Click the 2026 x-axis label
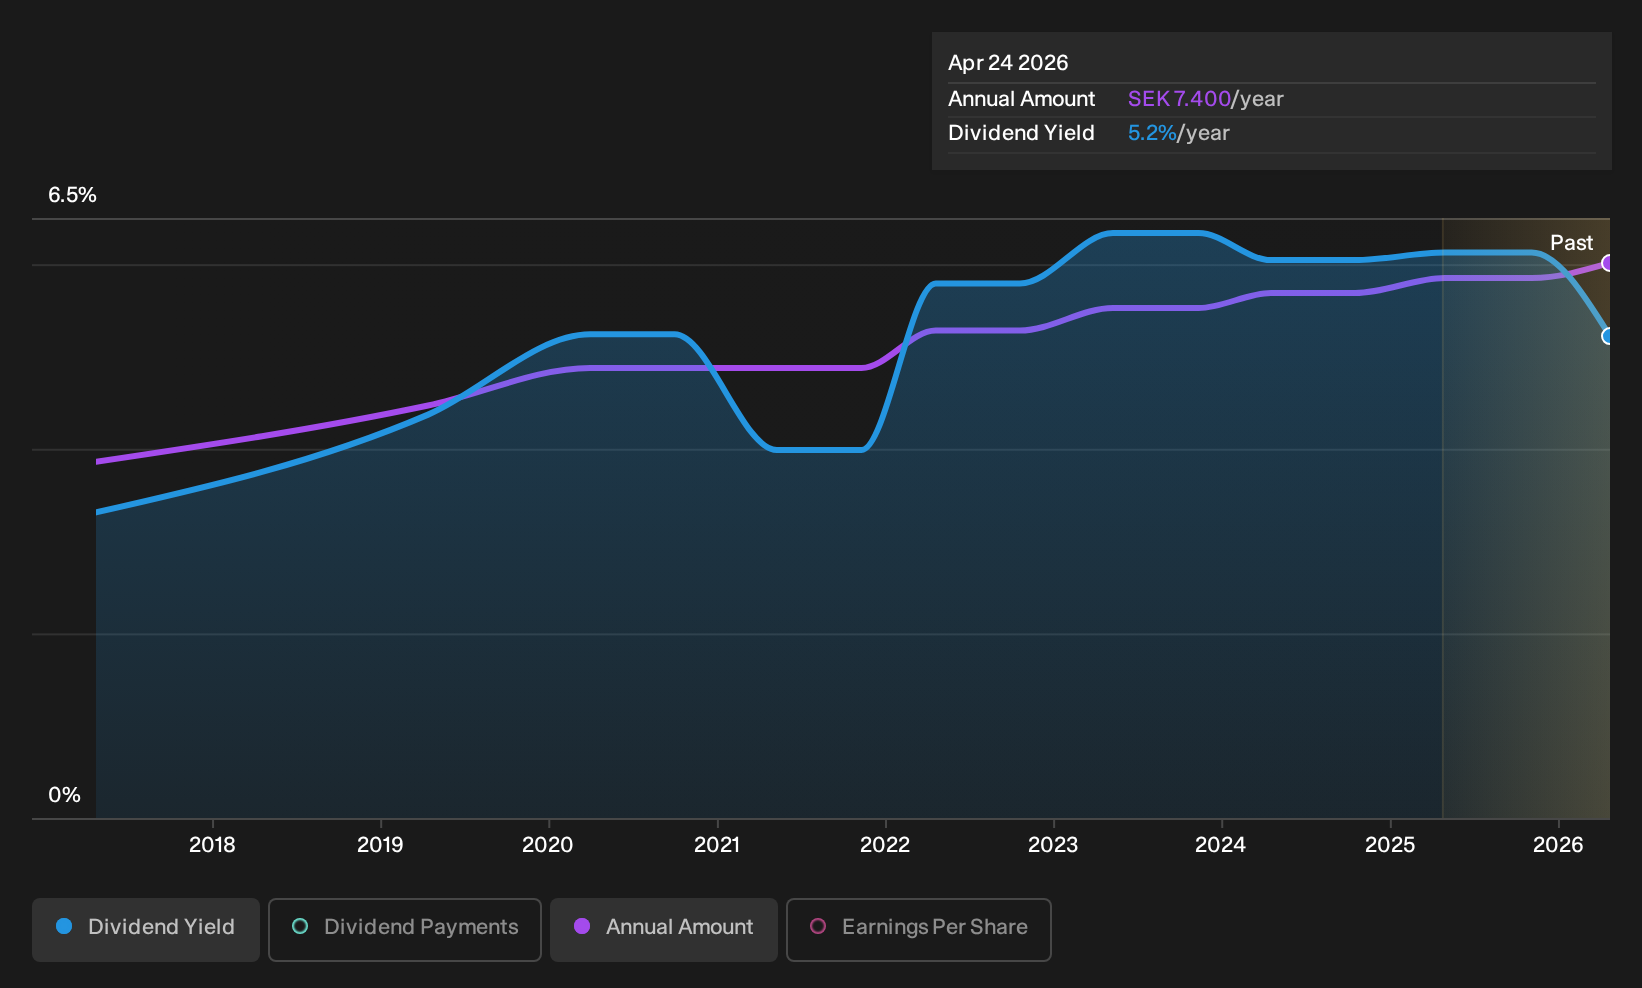 pos(1558,845)
